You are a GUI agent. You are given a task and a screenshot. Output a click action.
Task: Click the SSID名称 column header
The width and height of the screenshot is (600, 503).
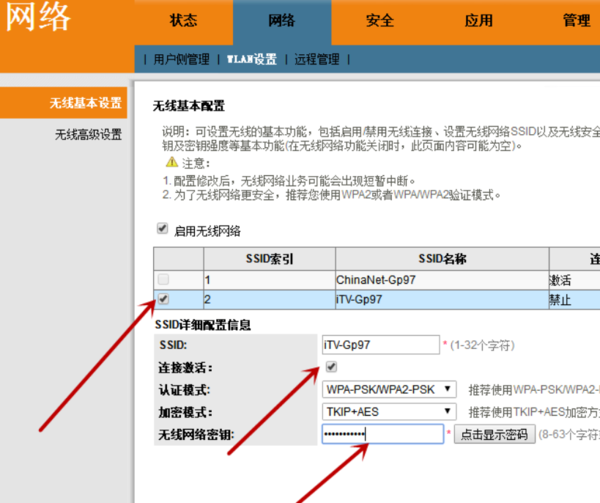(x=442, y=259)
